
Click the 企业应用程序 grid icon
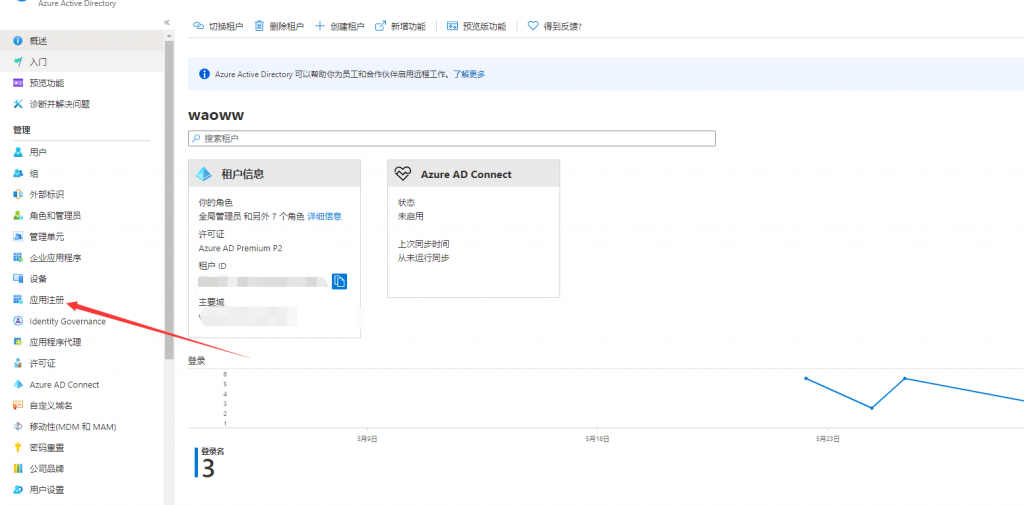pos(18,257)
